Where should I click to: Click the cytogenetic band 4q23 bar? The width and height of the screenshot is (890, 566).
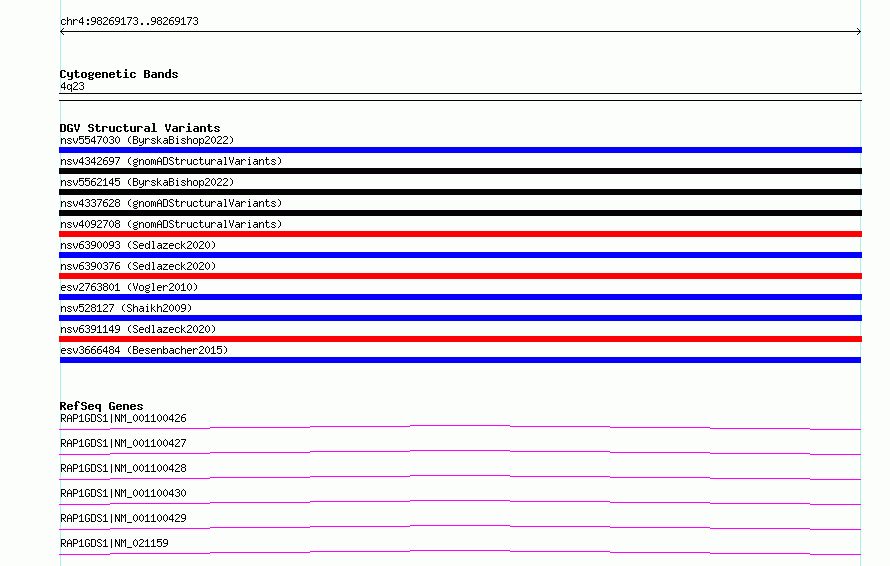pyautogui.click(x=460, y=97)
